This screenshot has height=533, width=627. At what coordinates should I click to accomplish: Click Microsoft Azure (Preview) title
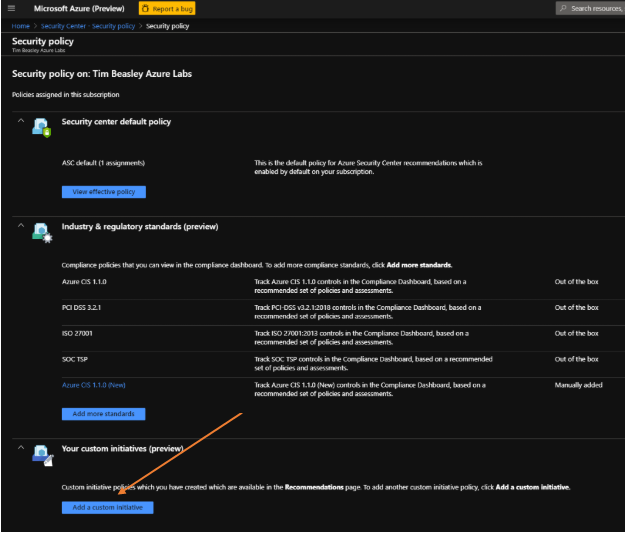tap(79, 8)
